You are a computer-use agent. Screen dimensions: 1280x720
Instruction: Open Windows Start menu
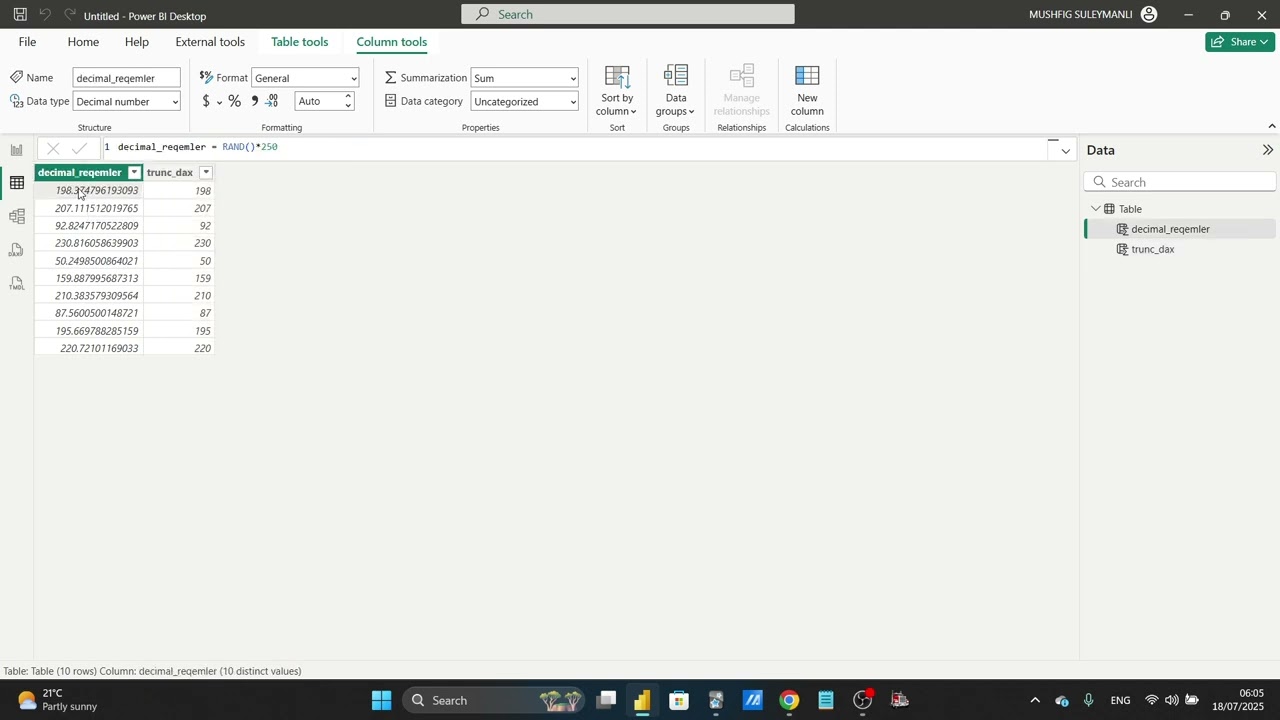[381, 700]
